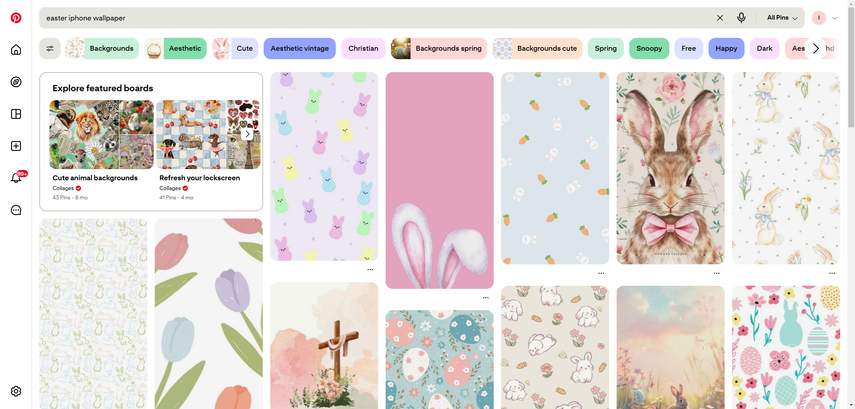The image size is (855, 409).
Task: Open the lion collage board thumbnail
Action: (101, 134)
